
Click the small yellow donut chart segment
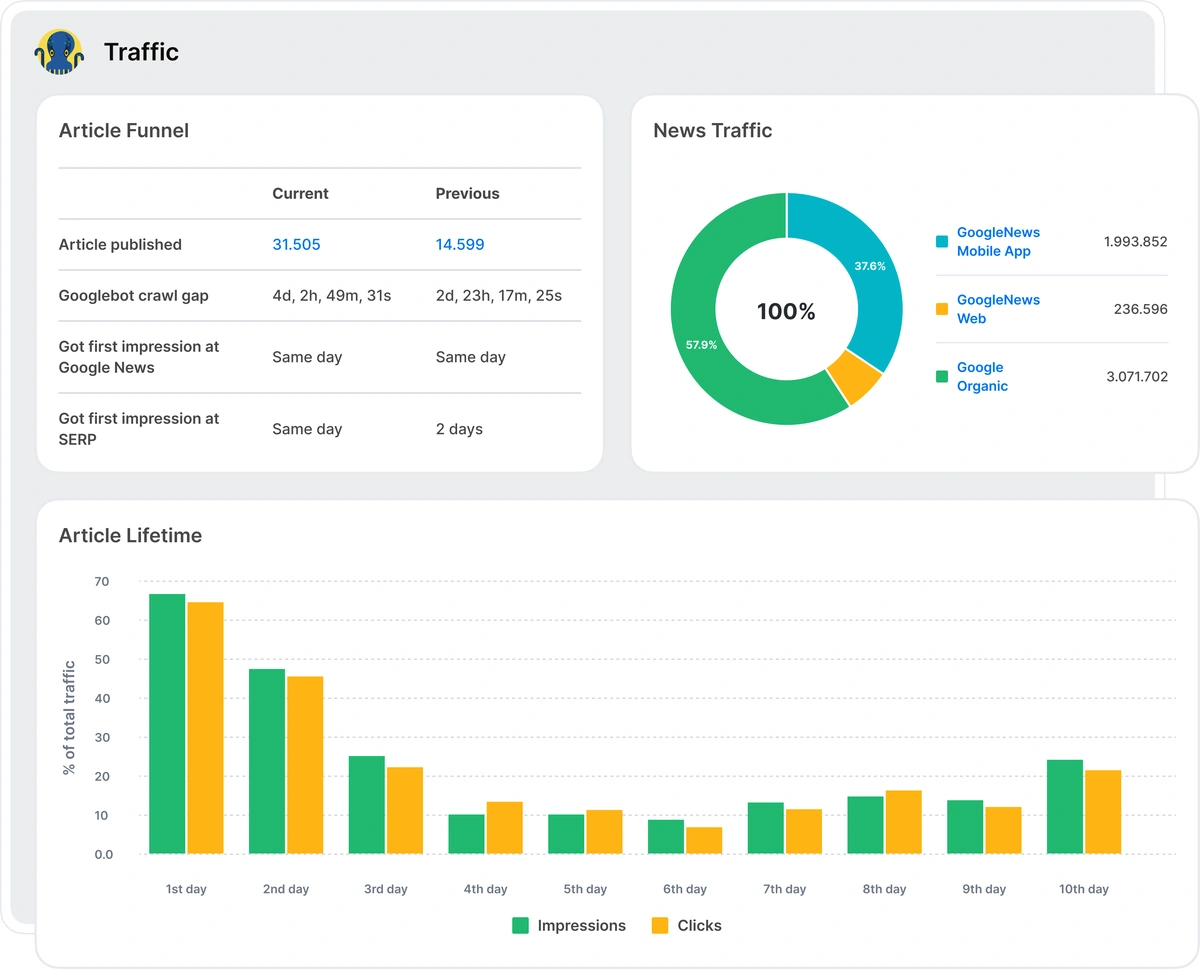853,376
